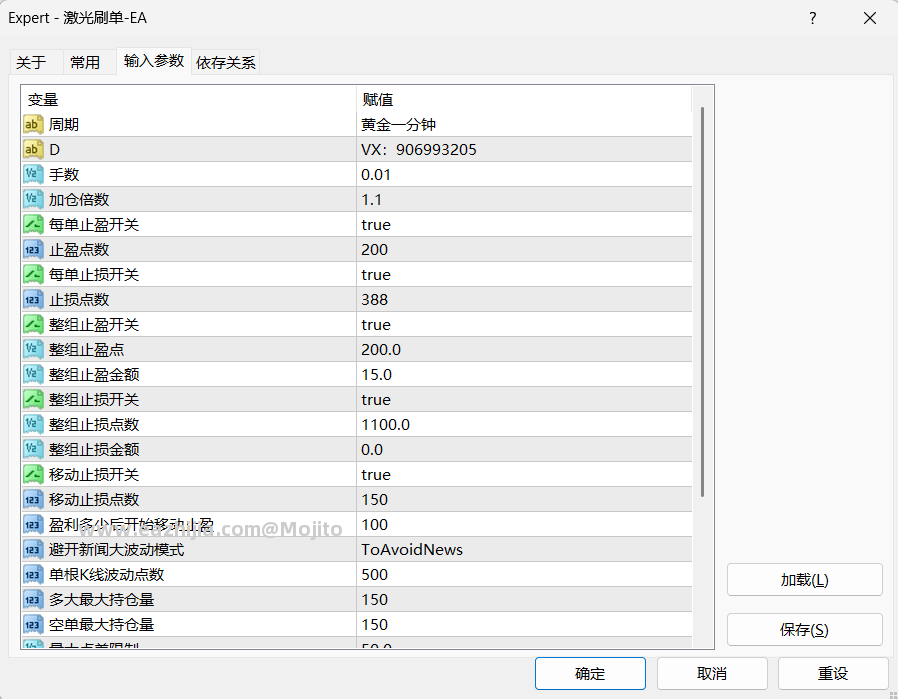This screenshot has width=898, height=699.
Task: Toggle the true value of 每单止盈开关
Action: point(524,224)
